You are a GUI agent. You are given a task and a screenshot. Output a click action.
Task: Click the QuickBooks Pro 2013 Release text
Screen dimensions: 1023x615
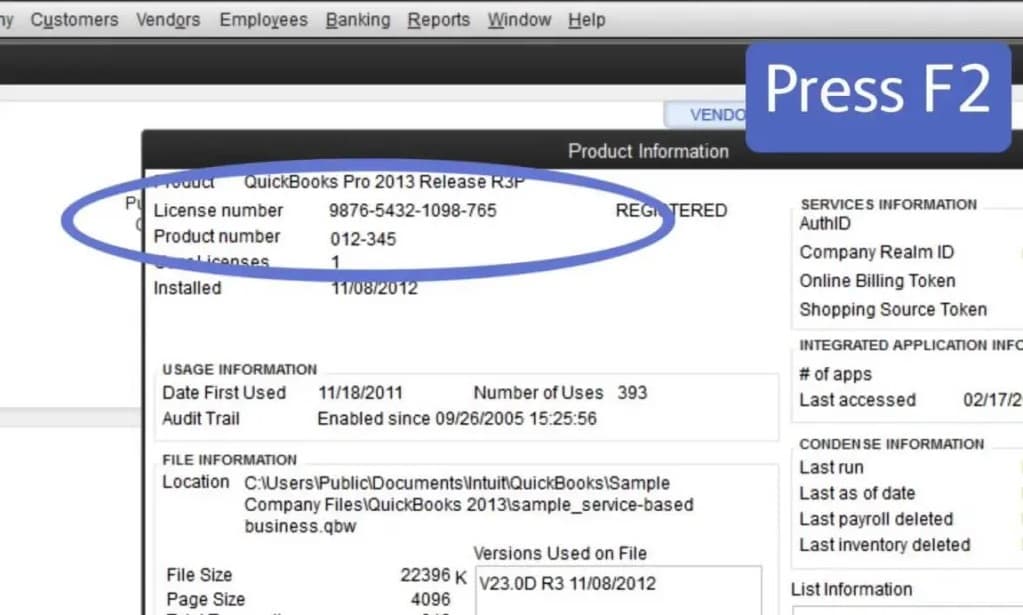point(384,182)
